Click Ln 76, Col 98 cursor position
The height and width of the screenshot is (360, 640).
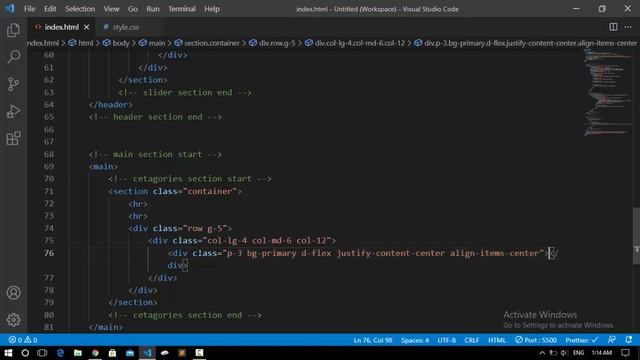coord(373,340)
